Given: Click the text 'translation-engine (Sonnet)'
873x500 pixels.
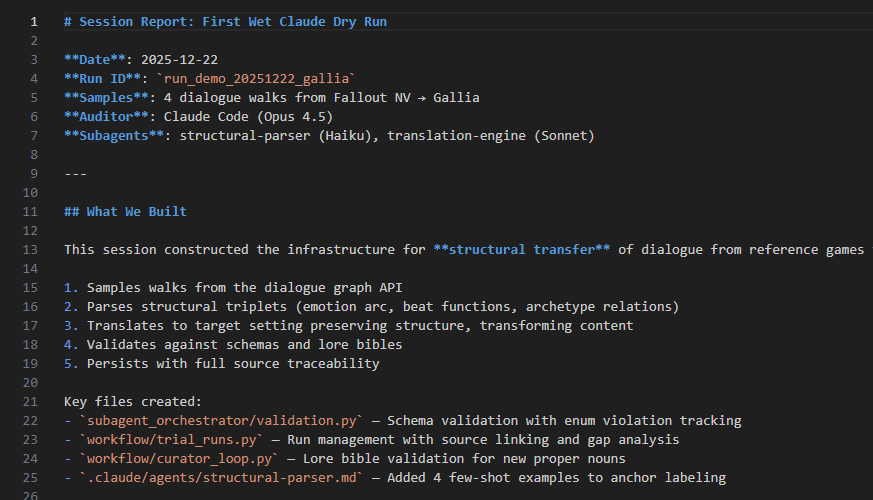Looking at the screenshot, I should tap(491, 135).
